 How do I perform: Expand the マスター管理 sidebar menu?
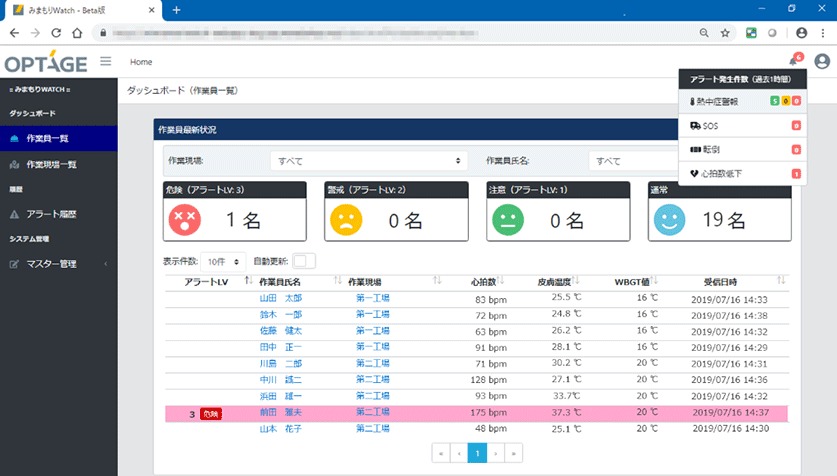[58, 264]
